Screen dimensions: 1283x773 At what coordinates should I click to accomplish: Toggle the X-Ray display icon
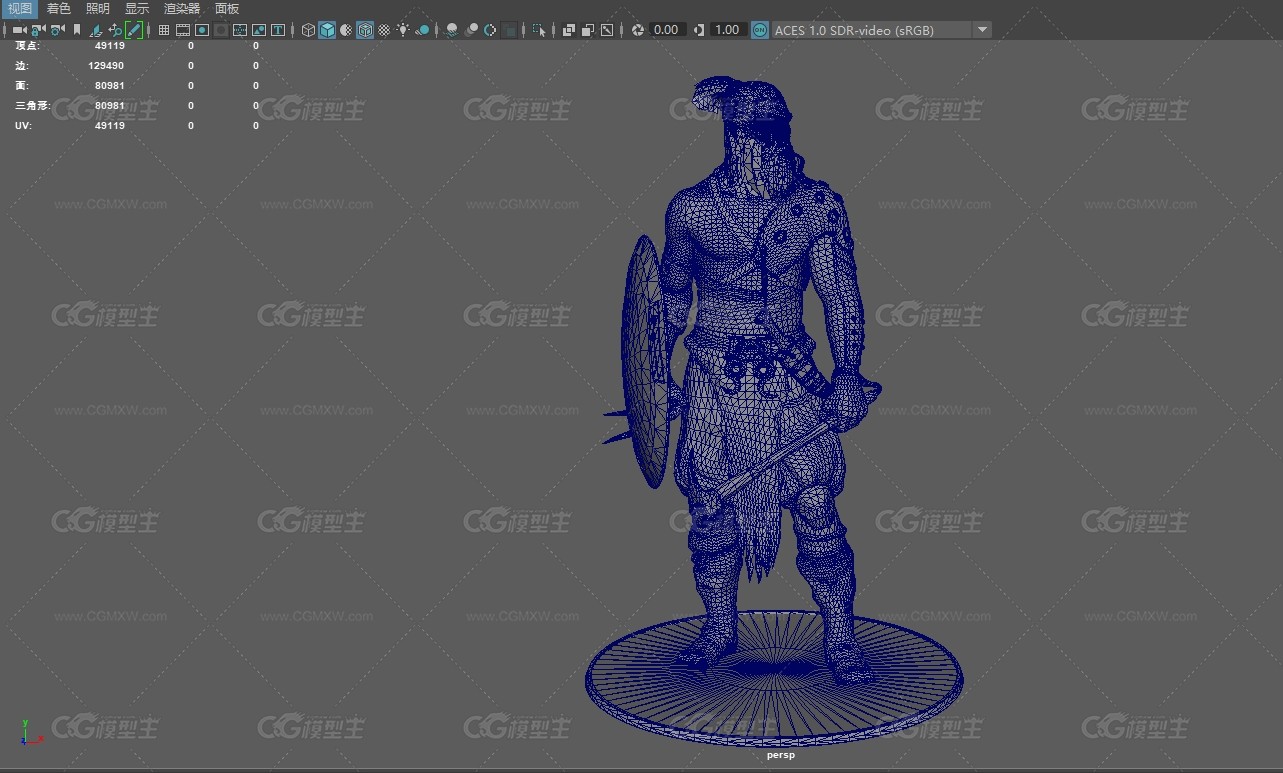(x=569, y=30)
